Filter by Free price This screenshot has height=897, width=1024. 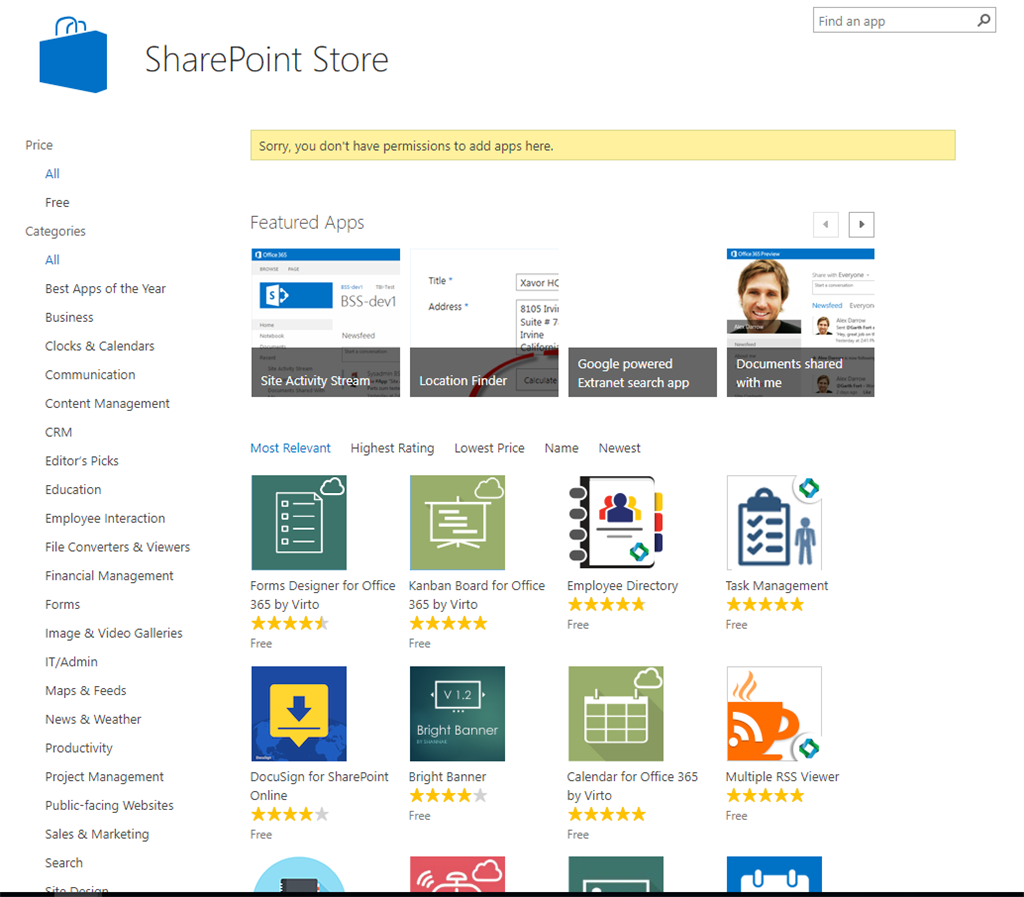click(x=57, y=202)
